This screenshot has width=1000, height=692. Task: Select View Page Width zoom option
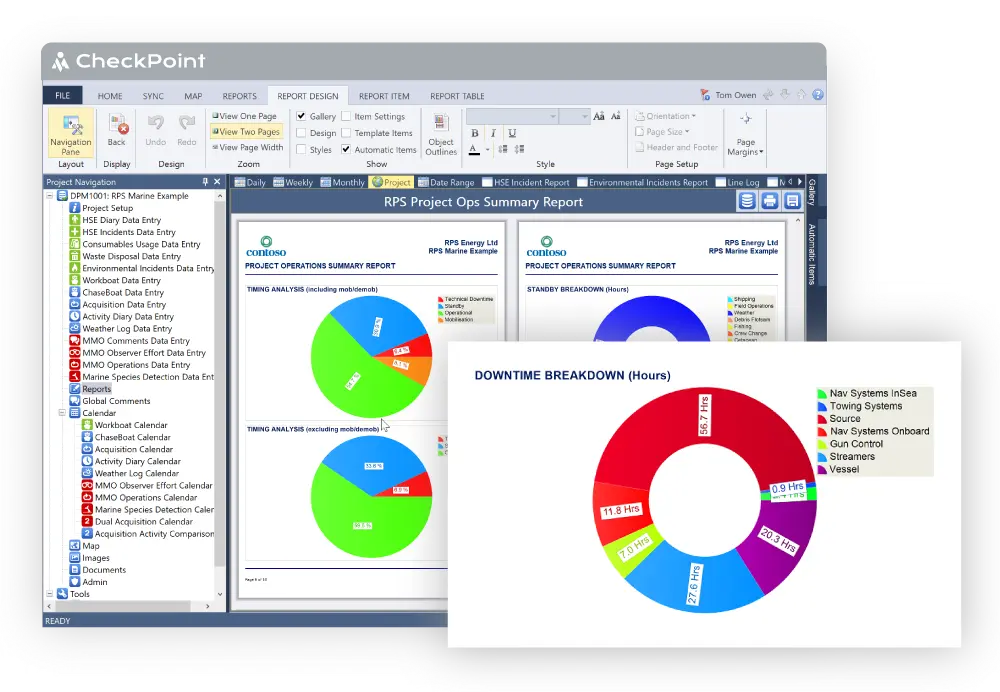pyautogui.click(x=247, y=147)
